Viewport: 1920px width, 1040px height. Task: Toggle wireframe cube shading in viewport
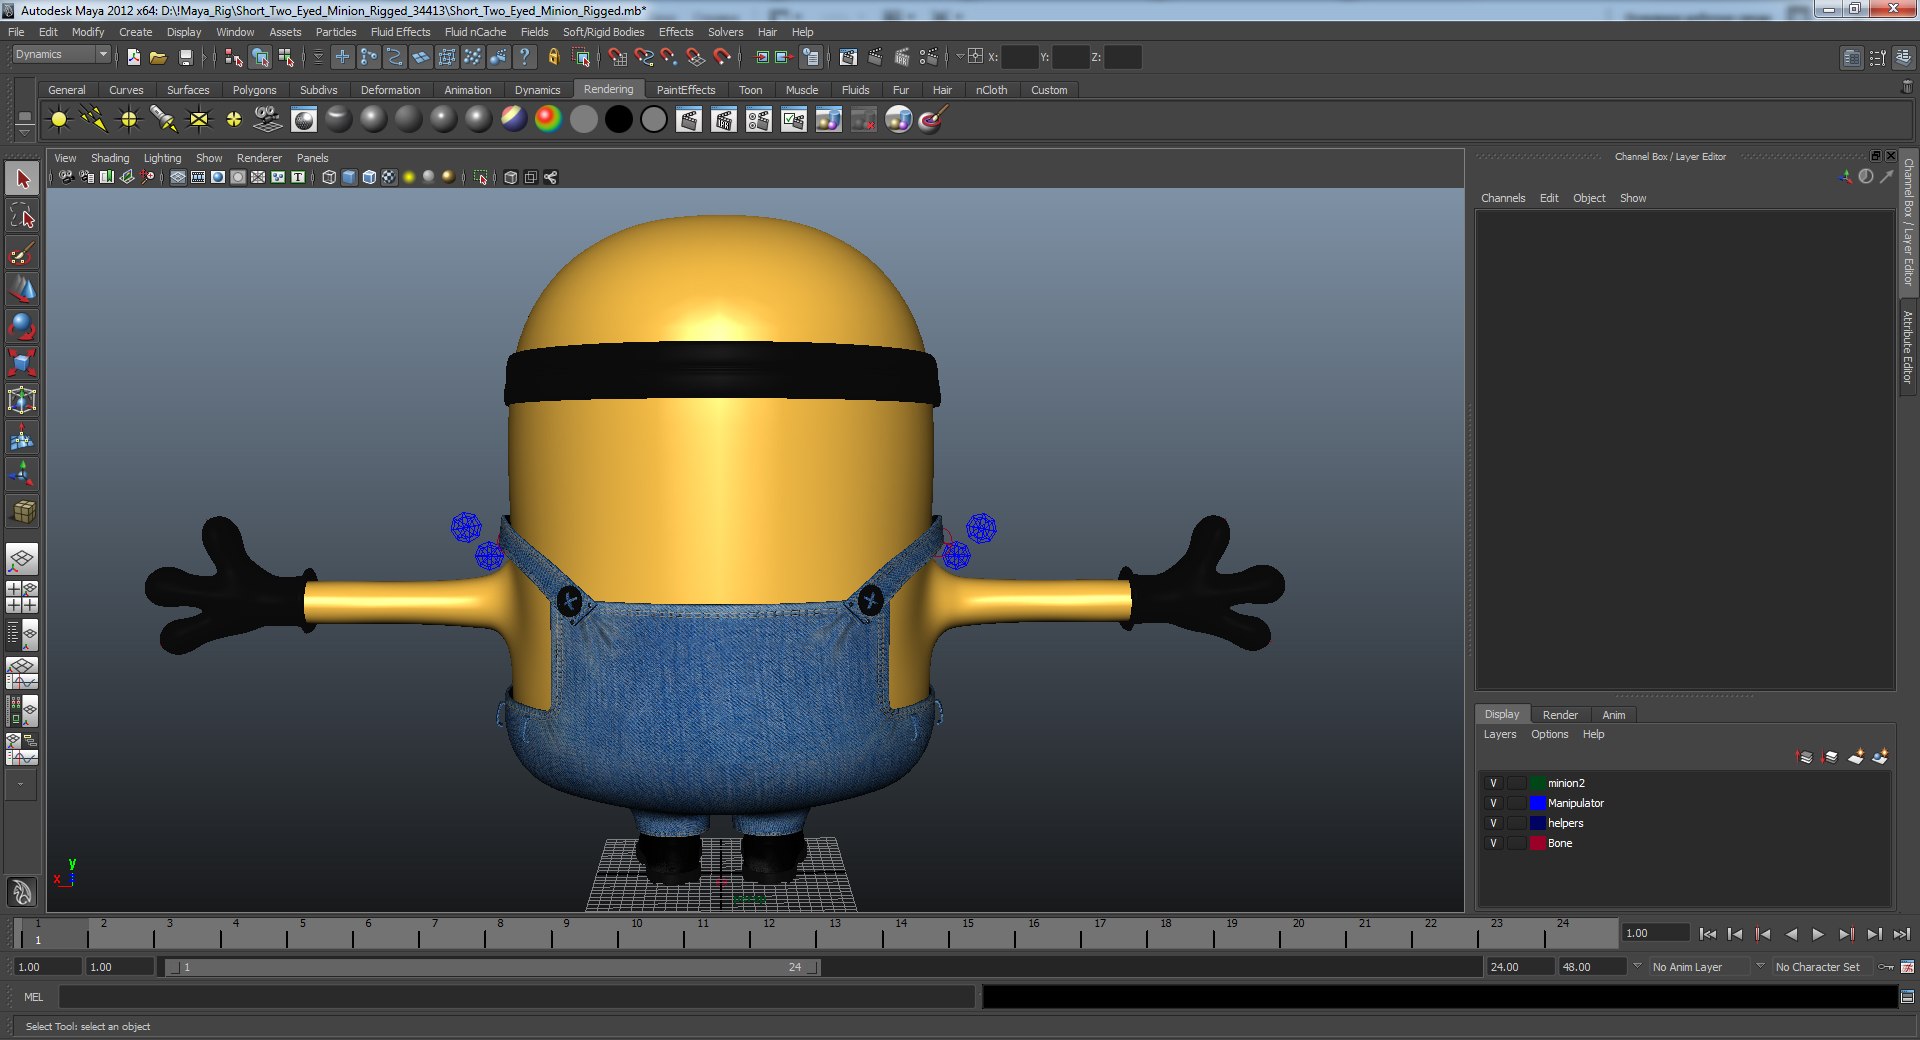coord(329,177)
